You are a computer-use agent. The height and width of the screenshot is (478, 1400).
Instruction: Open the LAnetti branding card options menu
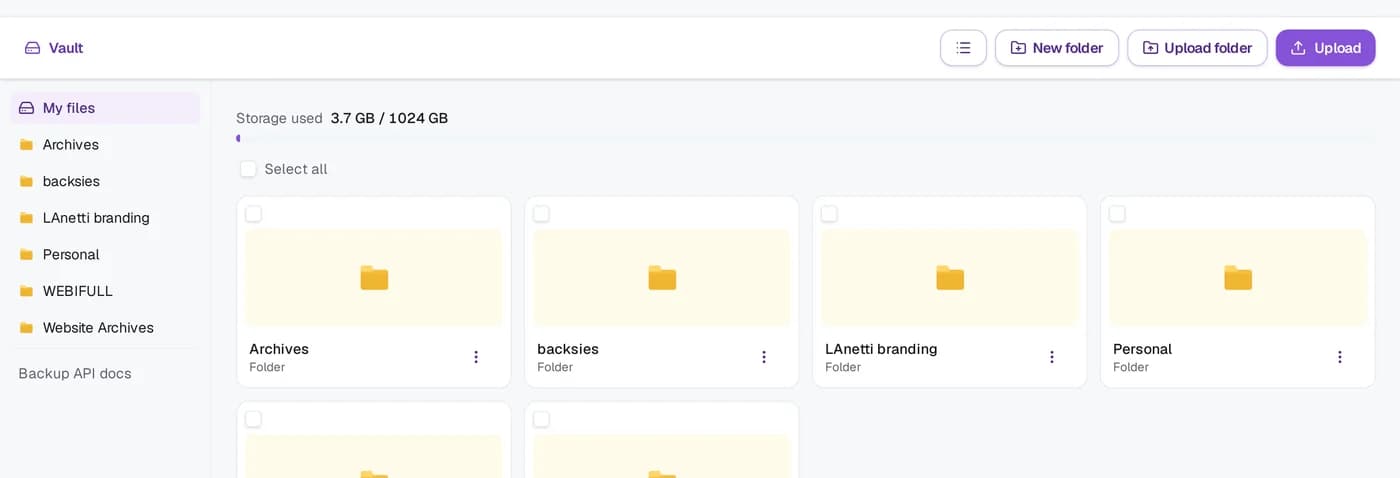(1052, 357)
